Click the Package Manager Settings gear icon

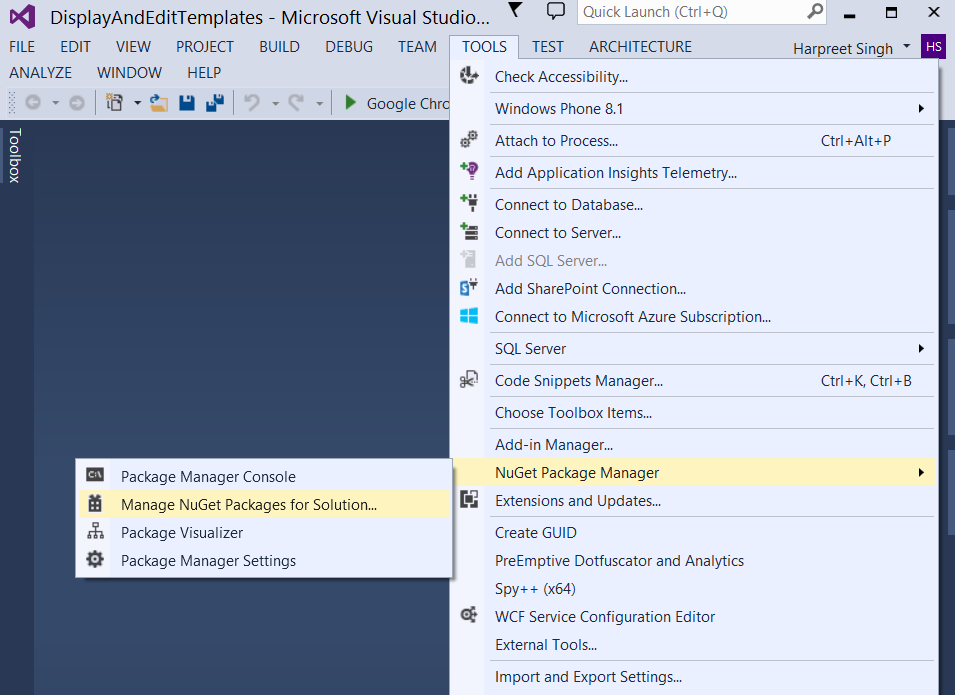tap(95, 560)
